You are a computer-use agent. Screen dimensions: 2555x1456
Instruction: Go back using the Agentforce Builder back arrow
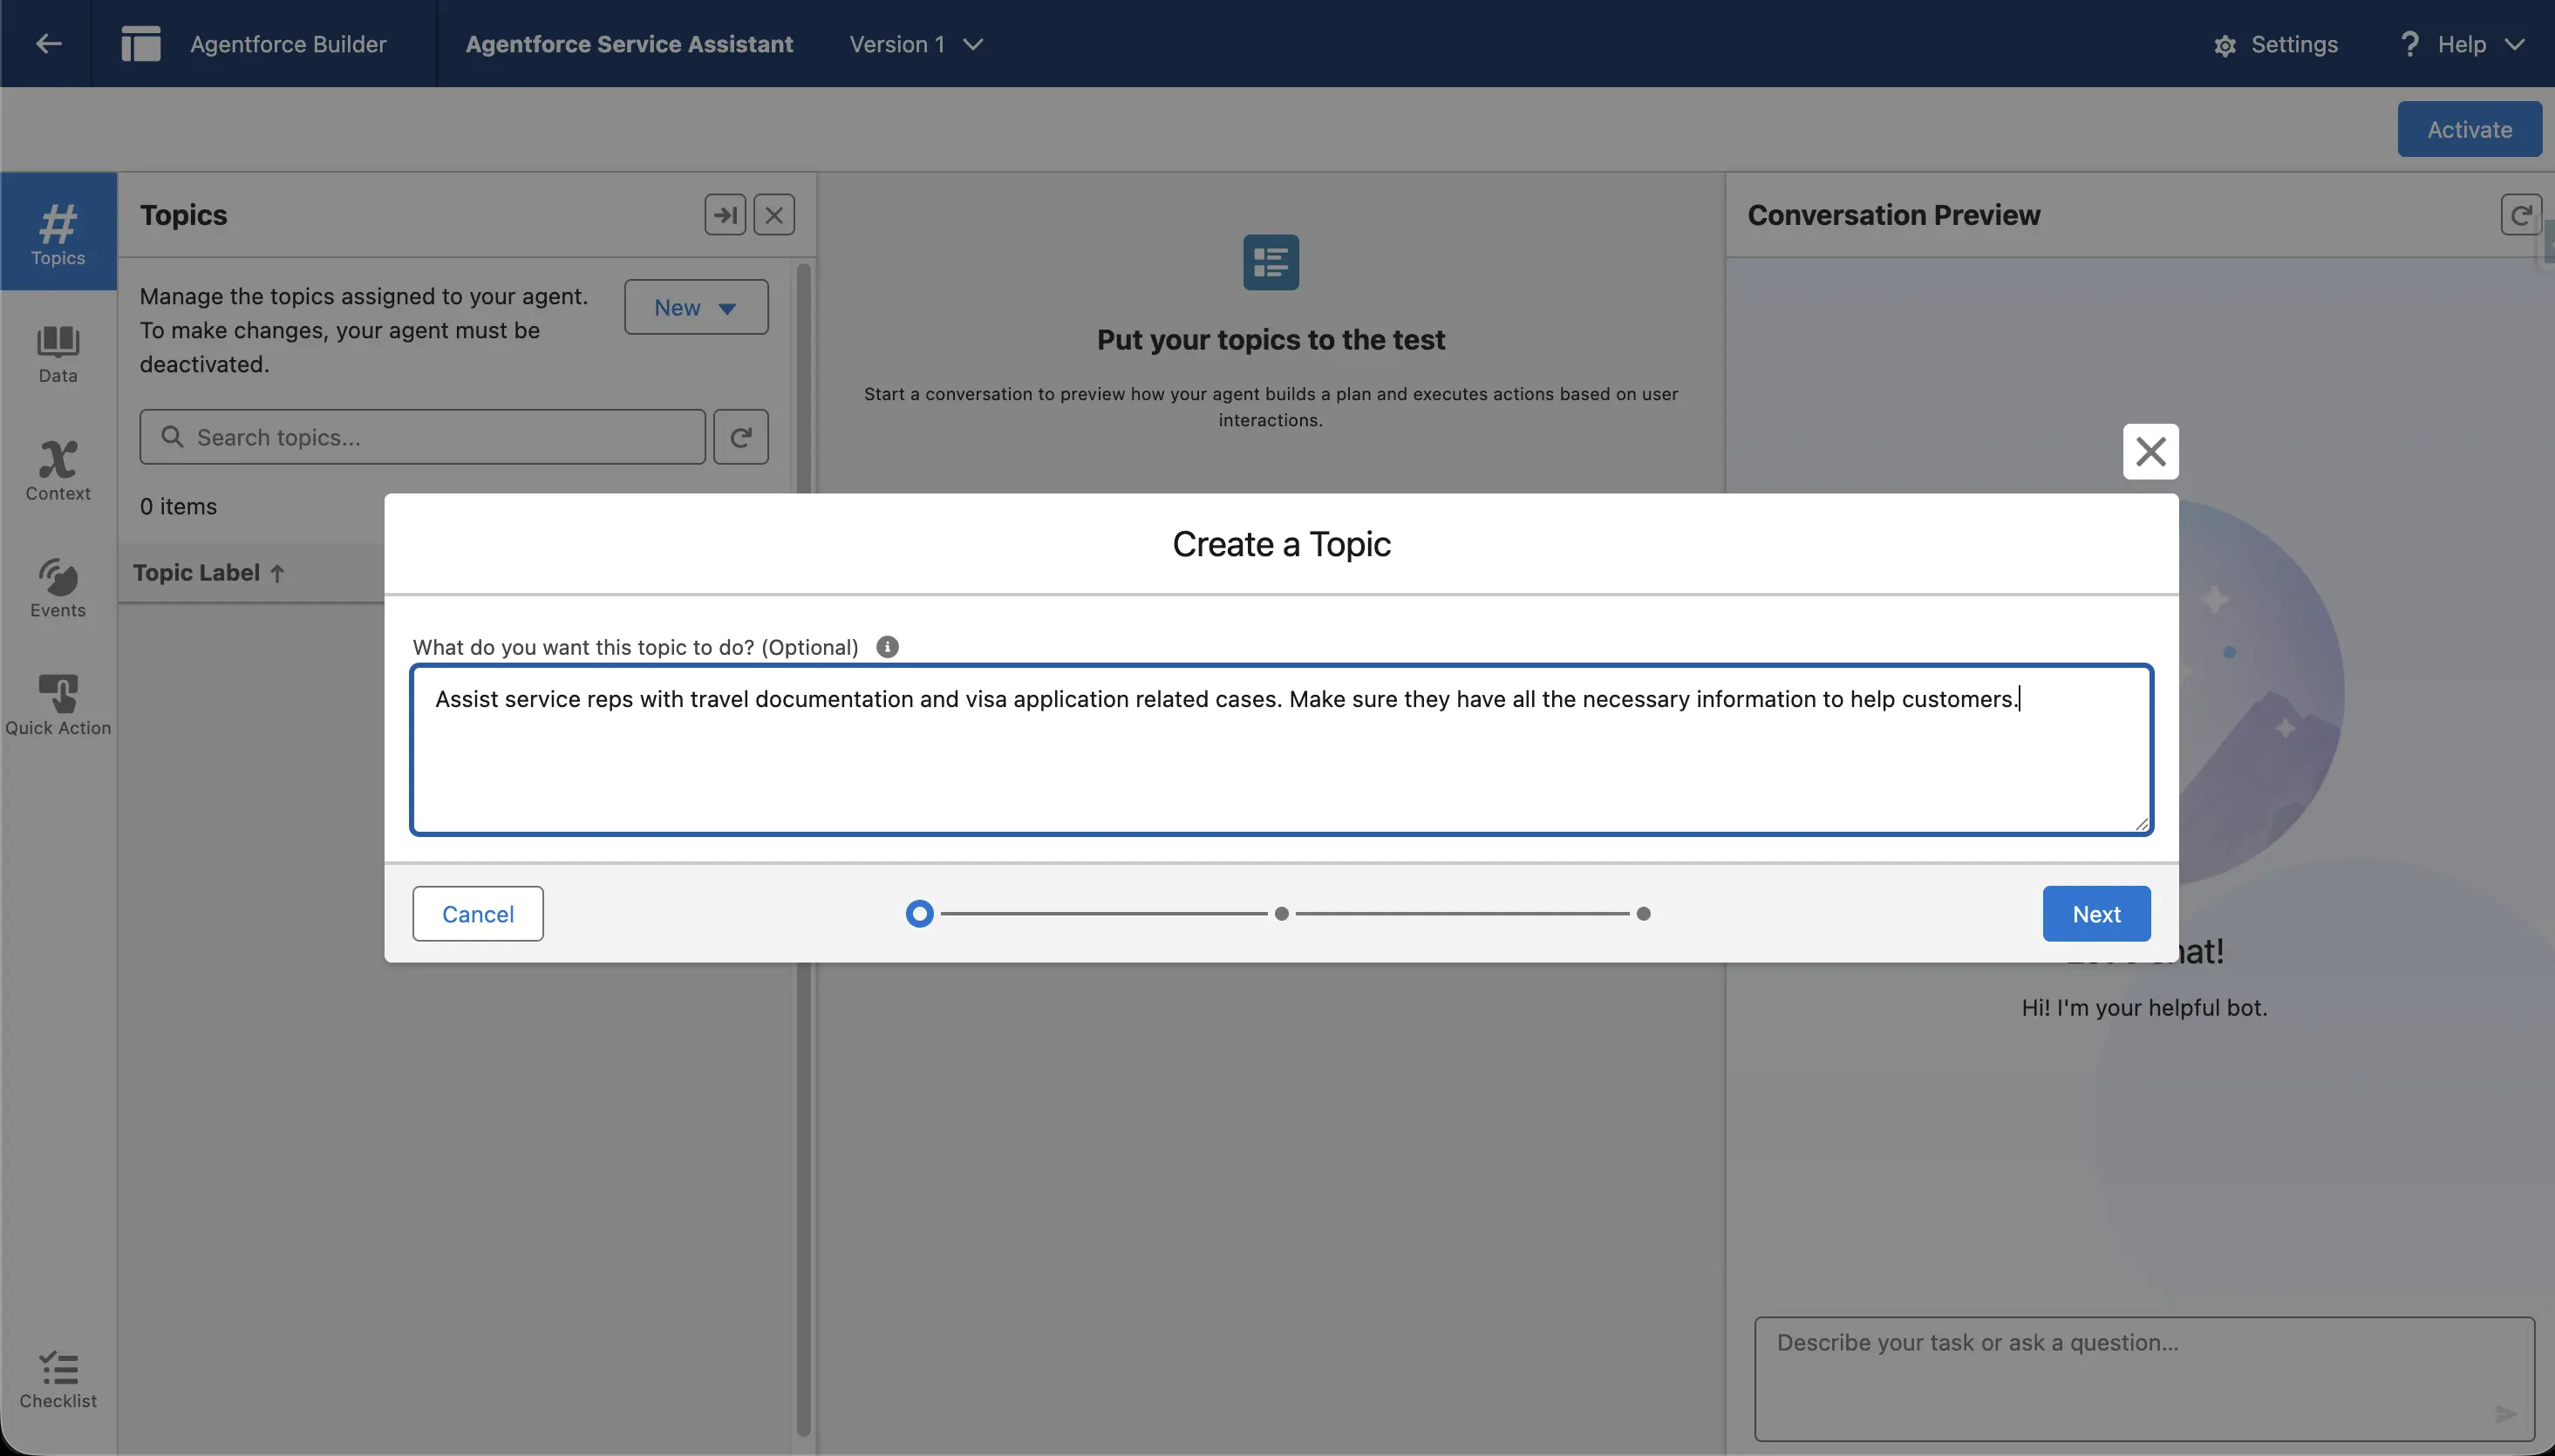coord(46,43)
